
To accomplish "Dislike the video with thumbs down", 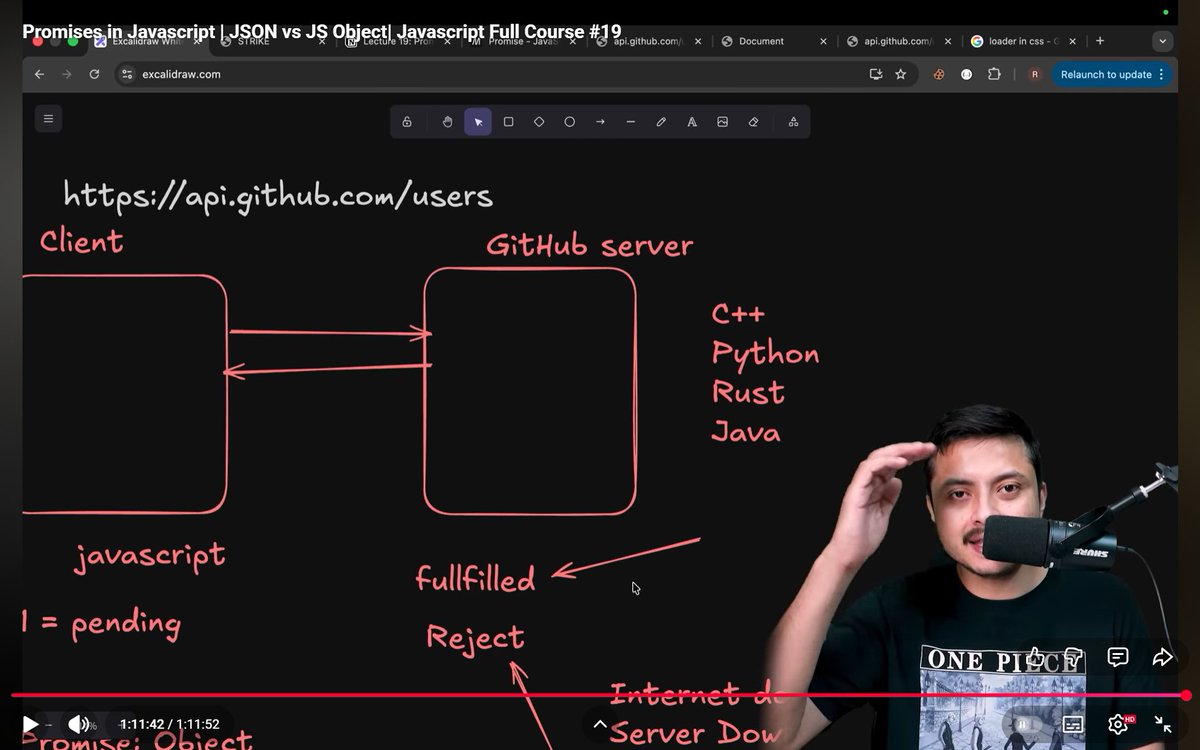I will [1073, 657].
